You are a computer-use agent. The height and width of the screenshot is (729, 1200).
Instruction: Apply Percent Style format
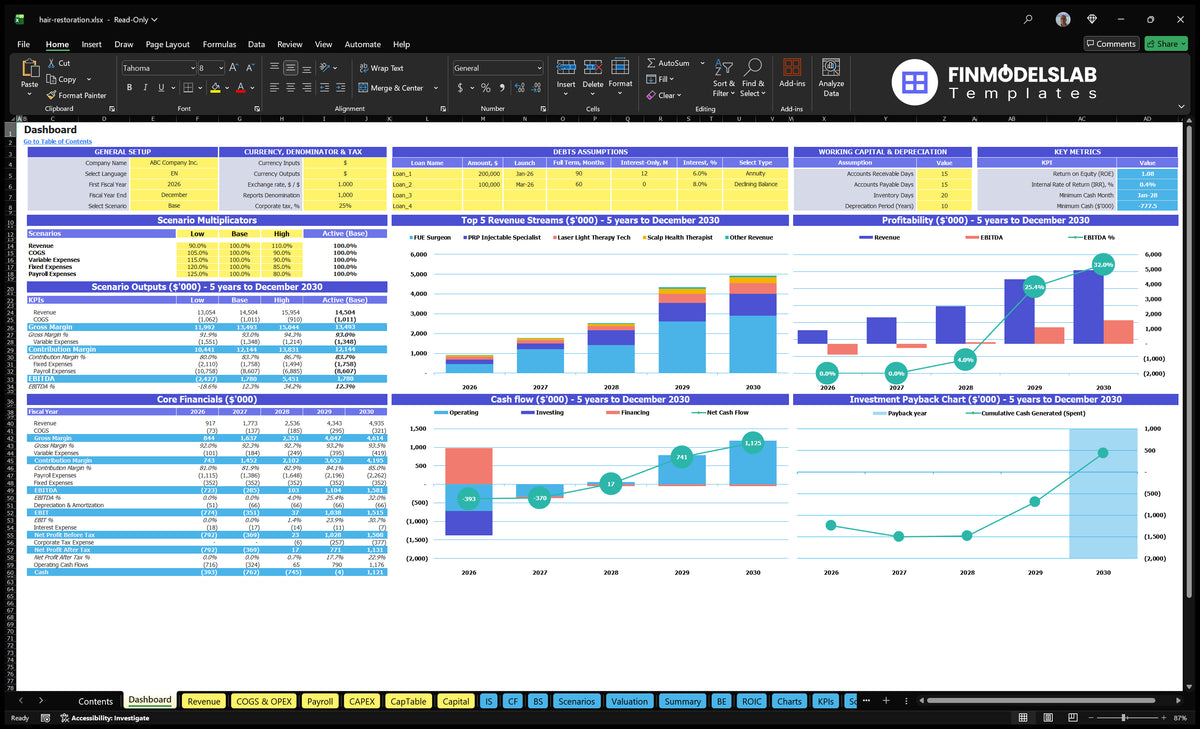coord(486,88)
